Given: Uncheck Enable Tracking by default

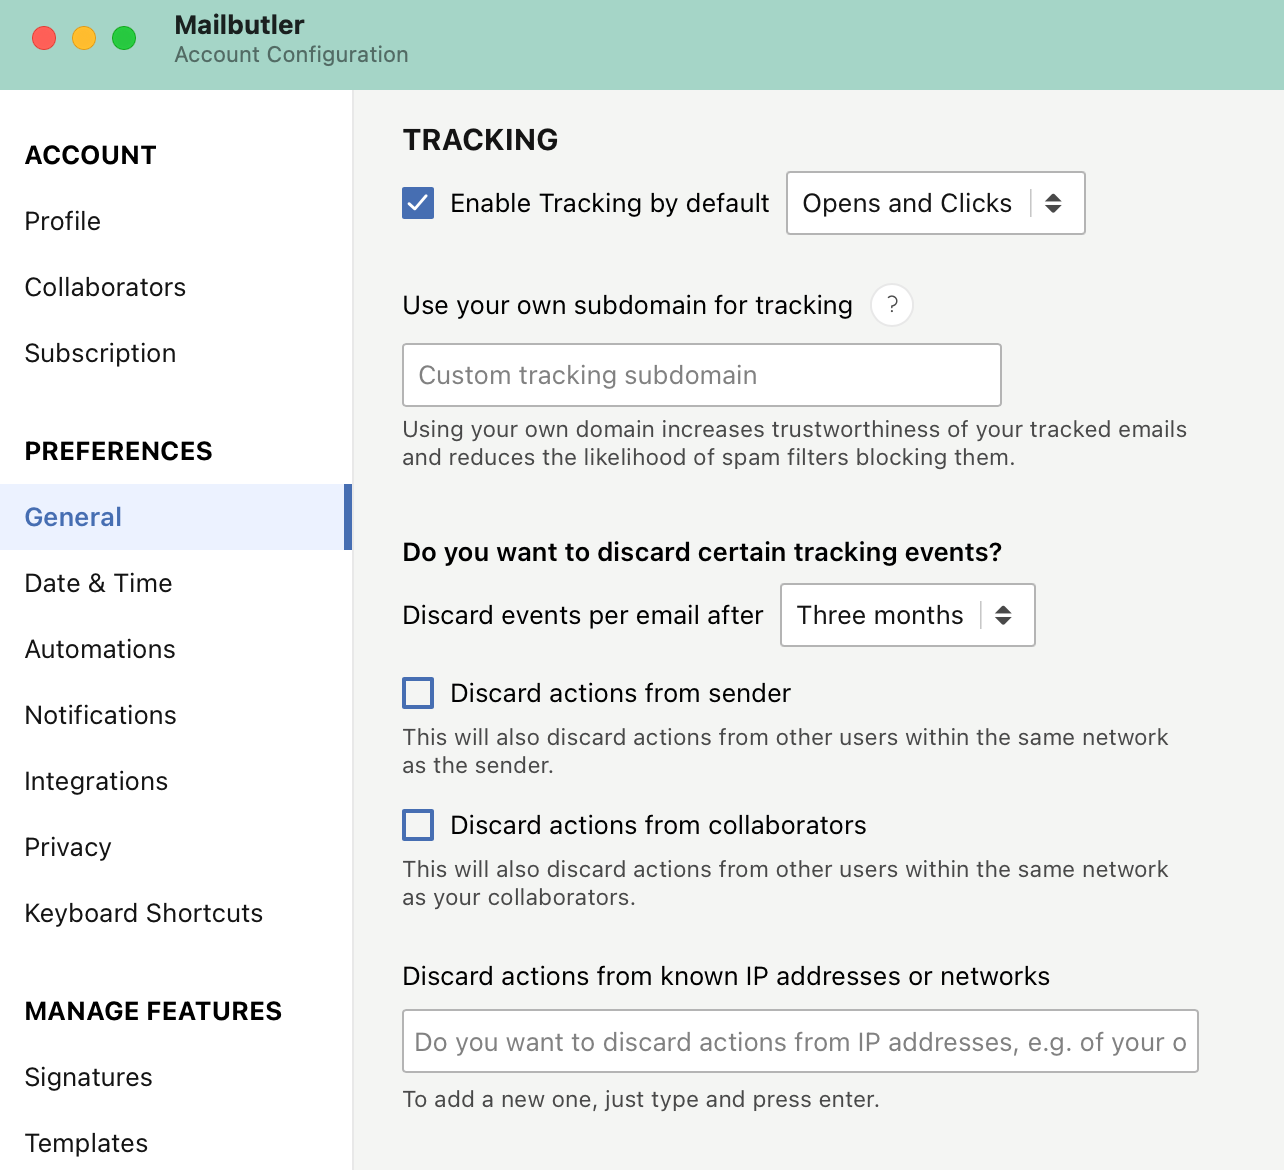Looking at the screenshot, I should 418,203.
